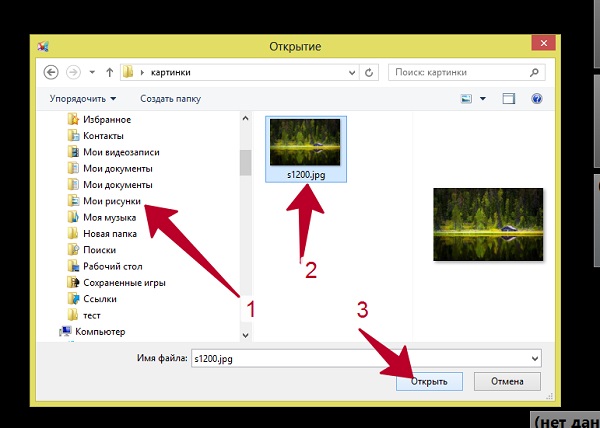
Task: Click the s1200.jpg file name label
Action: pyautogui.click(x=306, y=175)
